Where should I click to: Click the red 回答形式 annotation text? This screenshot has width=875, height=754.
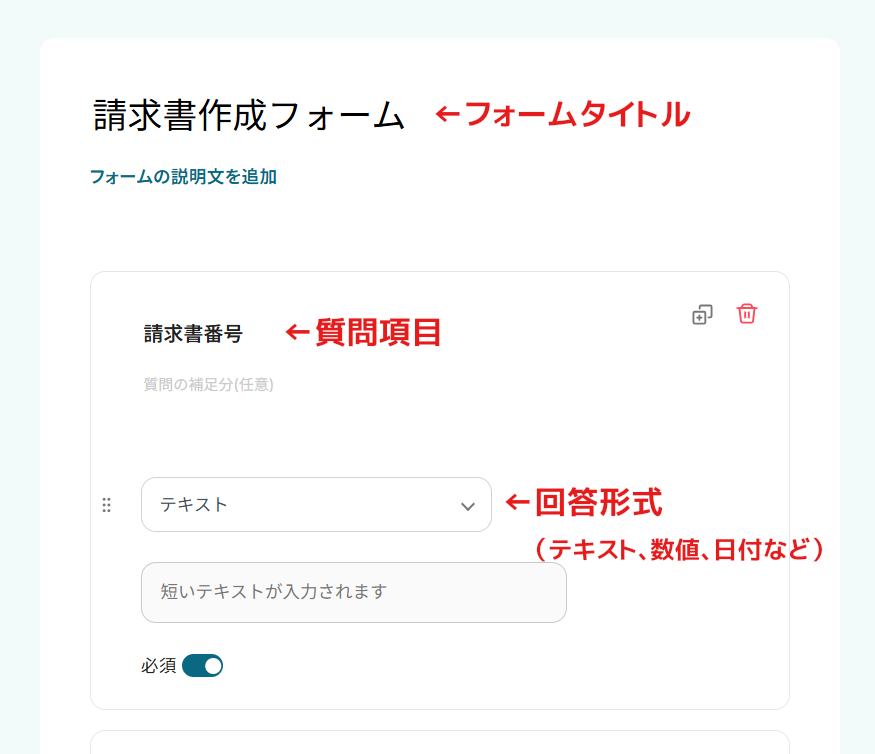click(x=598, y=502)
